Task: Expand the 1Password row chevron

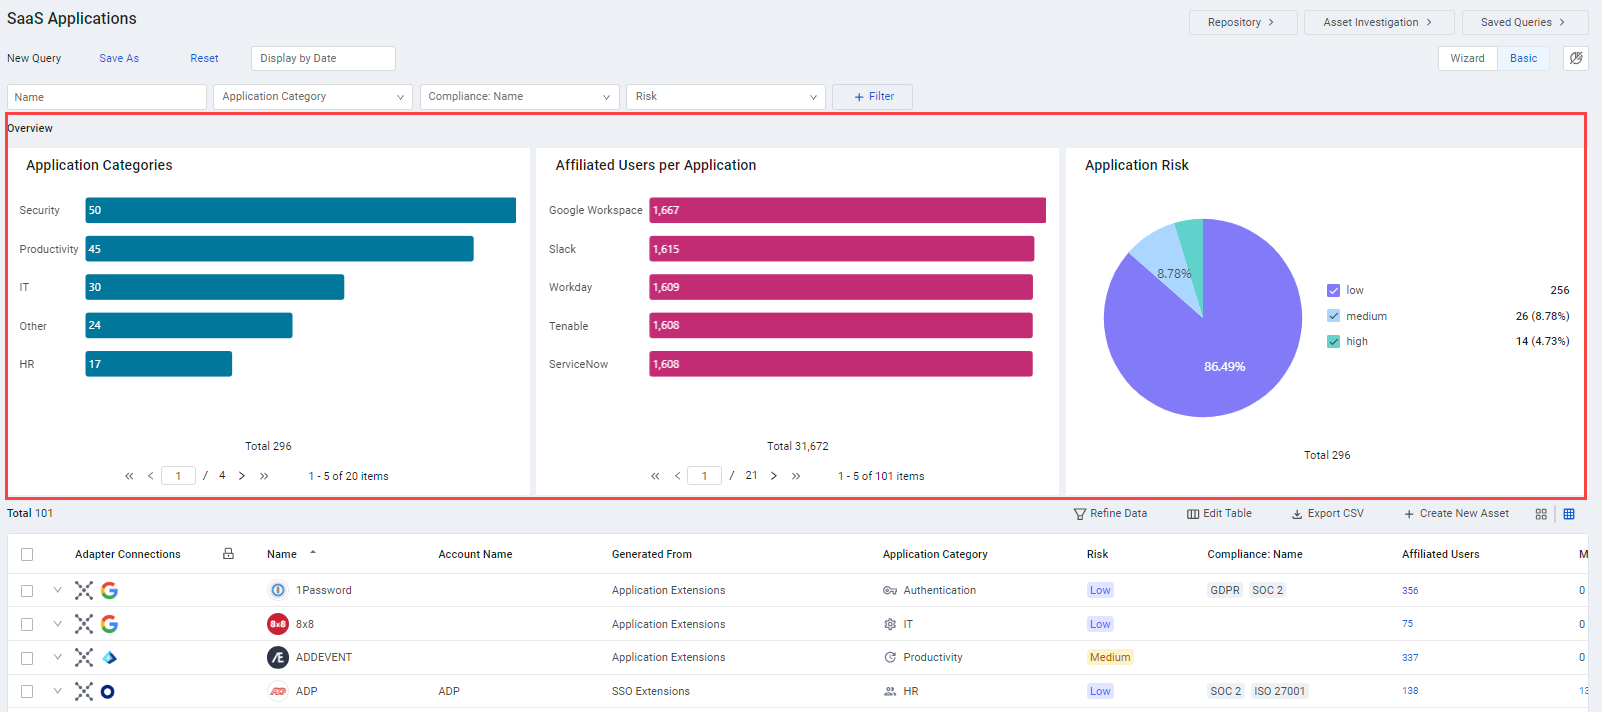Action: pyautogui.click(x=57, y=590)
